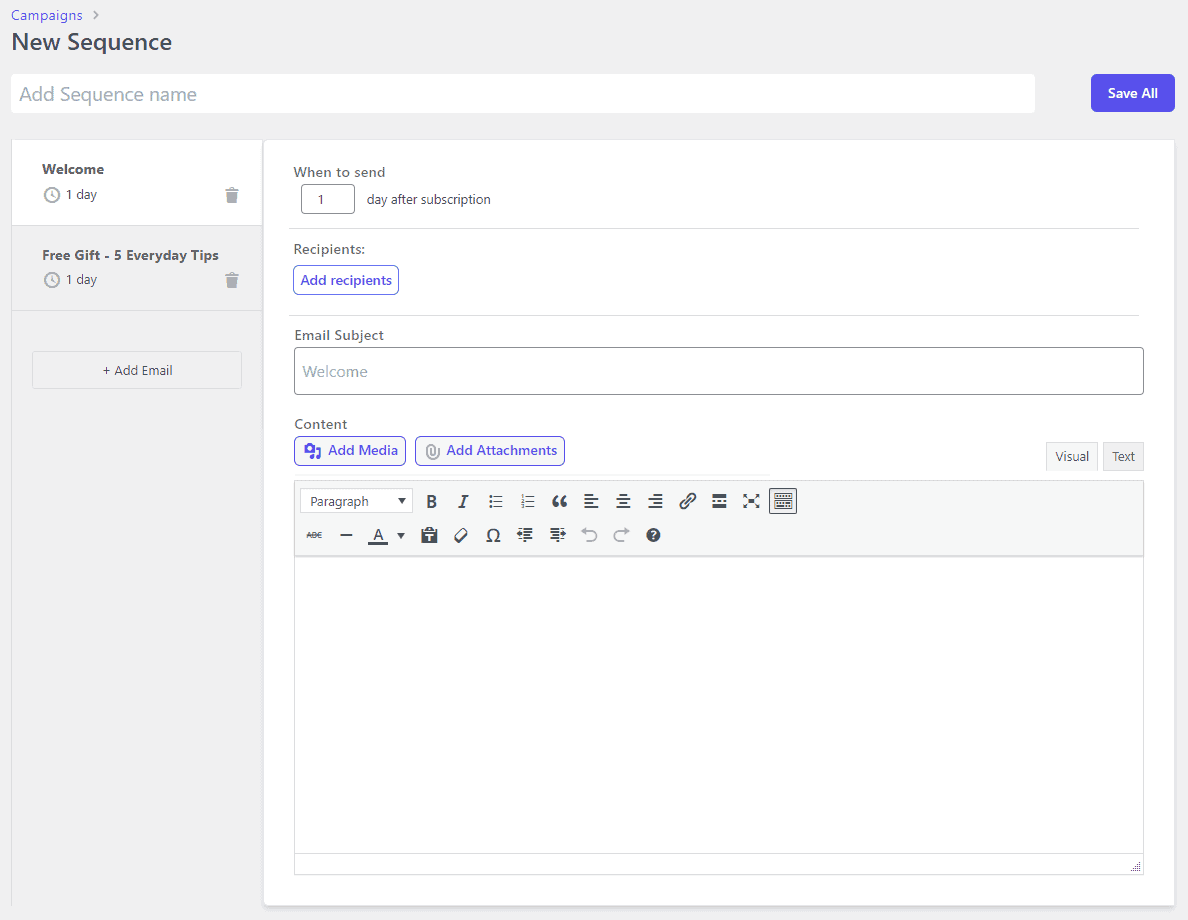Apply italic formatting in the editor
Image resolution: width=1188 pixels, height=920 pixels.
tap(463, 502)
